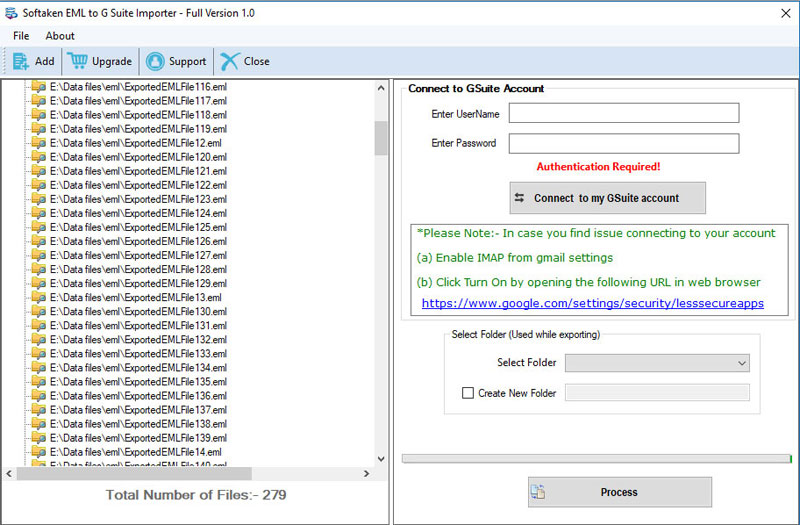Click the Authentication Required! red message

(598, 166)
